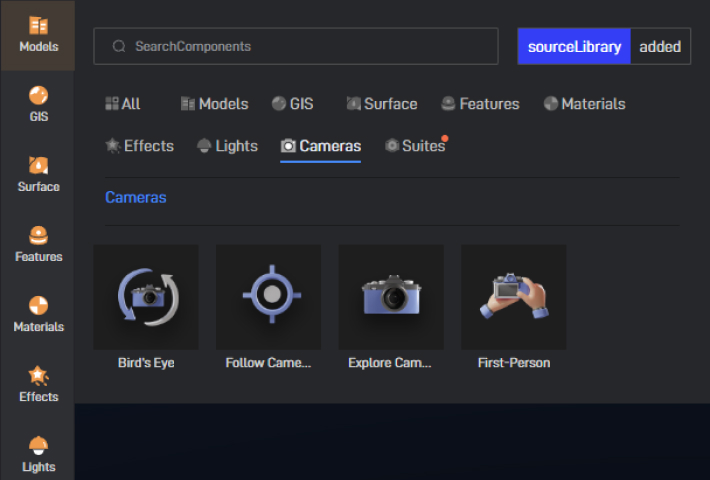Click the Bird's Eye label text

(x=146, y=363)
